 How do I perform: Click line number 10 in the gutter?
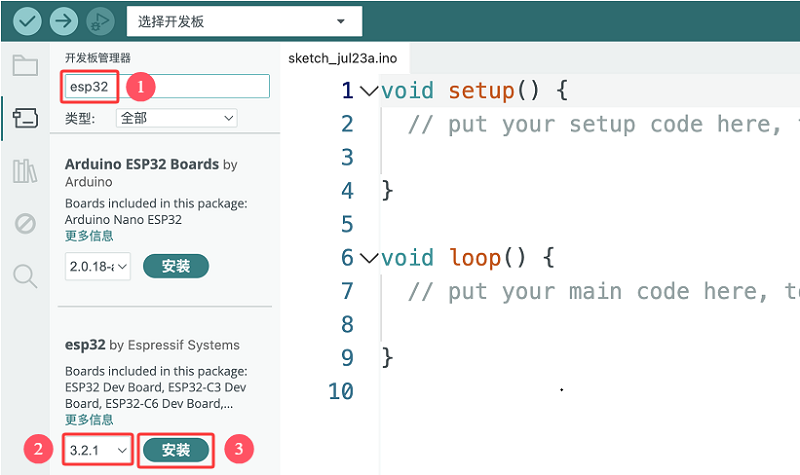[341, 392]
